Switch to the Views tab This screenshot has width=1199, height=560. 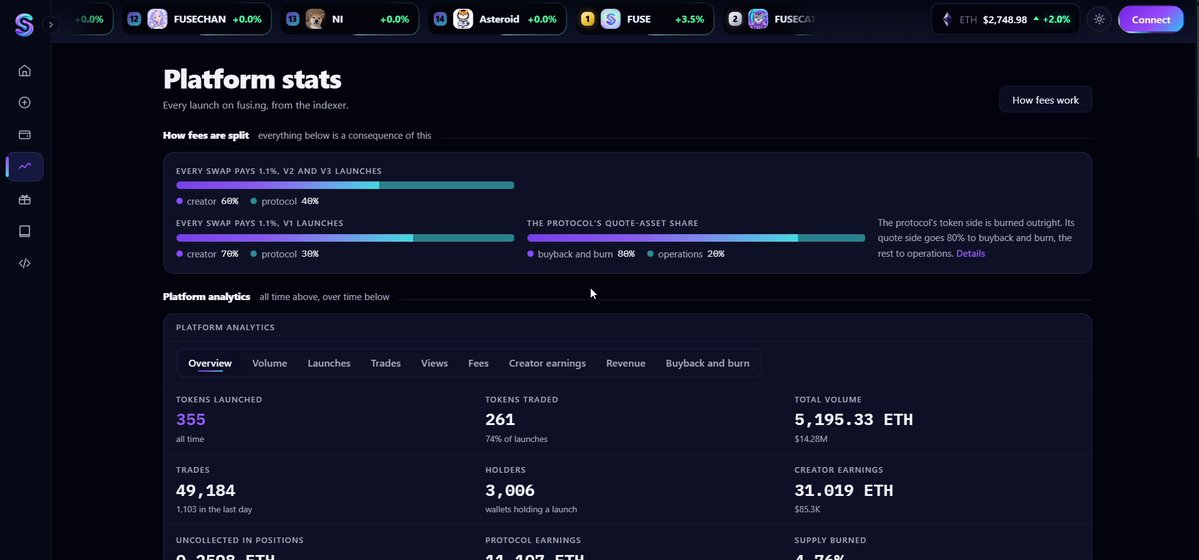tap(434, 363)
